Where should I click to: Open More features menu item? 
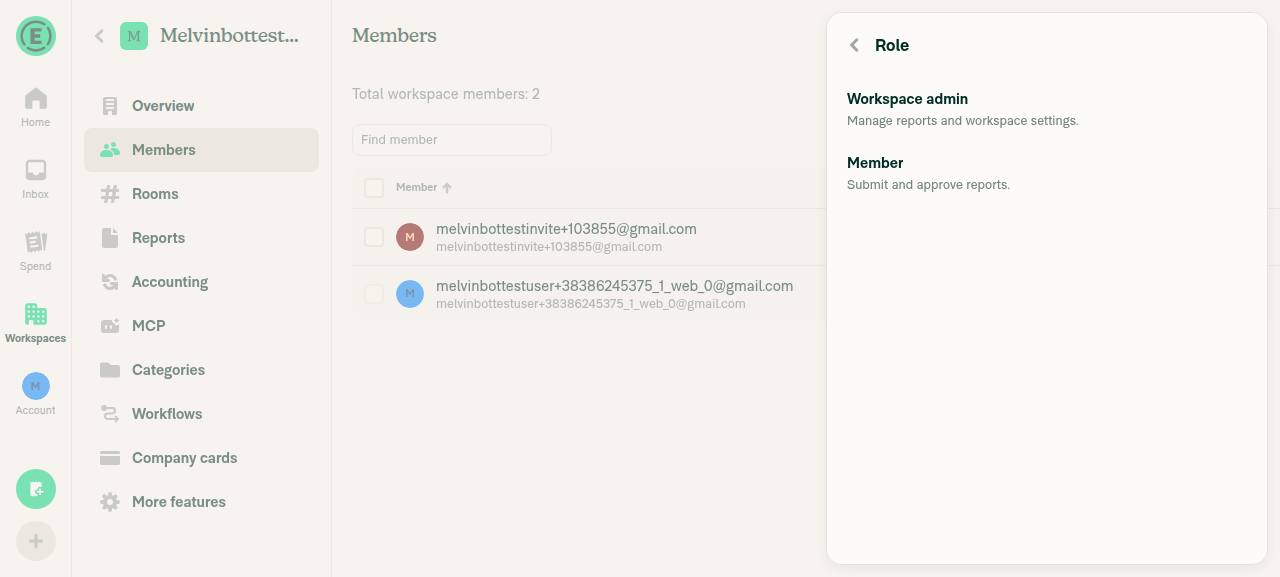pos(201,502)
